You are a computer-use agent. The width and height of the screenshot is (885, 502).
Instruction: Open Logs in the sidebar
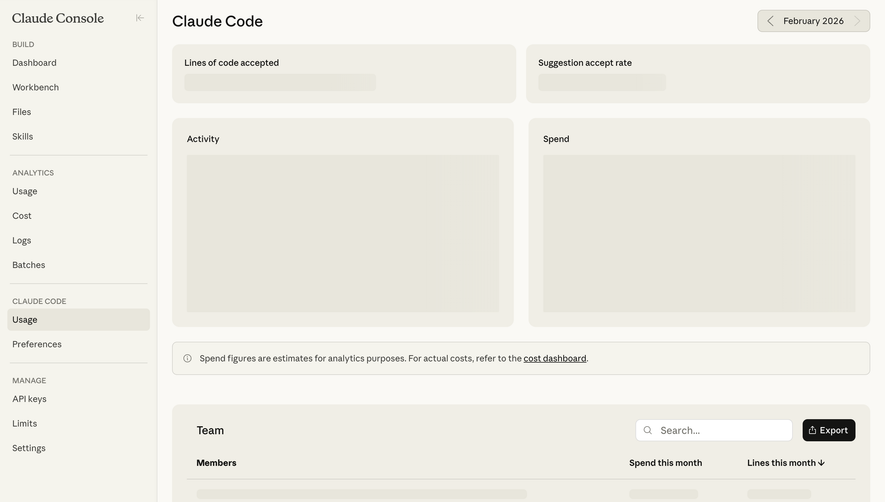pyautogui.click(x=21, y=240)
